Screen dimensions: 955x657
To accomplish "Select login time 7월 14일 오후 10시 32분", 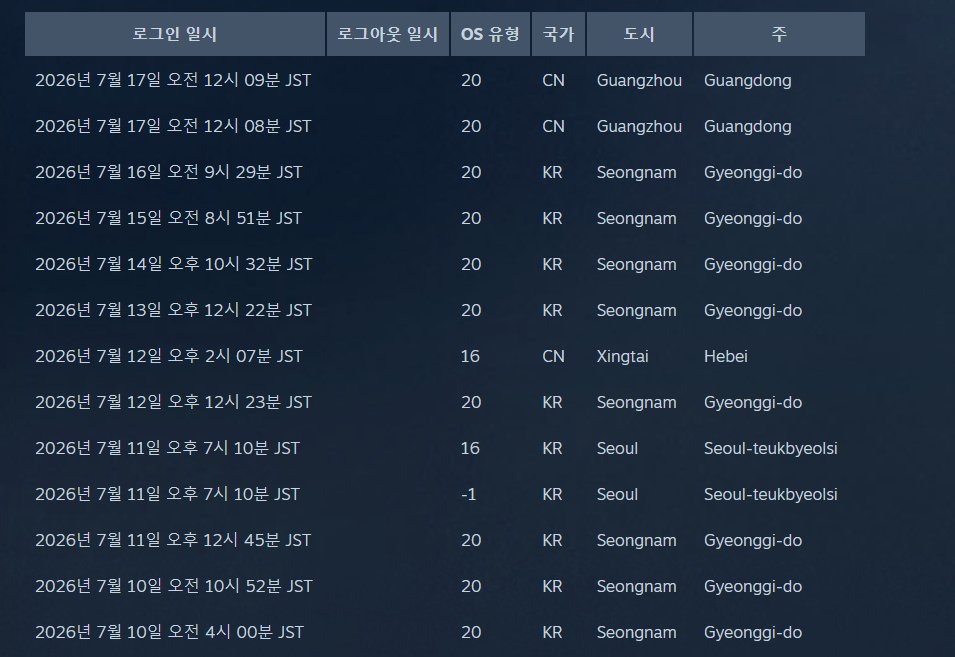I will [174, 264].
